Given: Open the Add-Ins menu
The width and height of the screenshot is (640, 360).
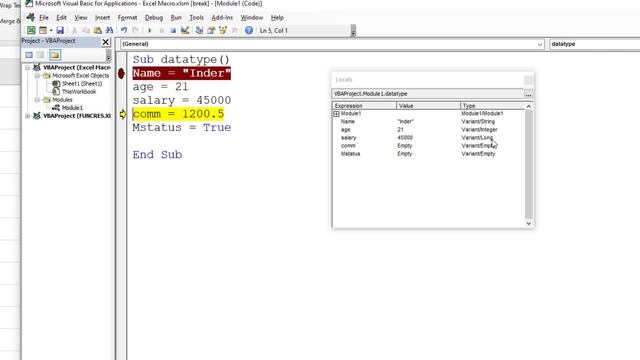Looking at the screenshot, I should (x=222, y=18).
